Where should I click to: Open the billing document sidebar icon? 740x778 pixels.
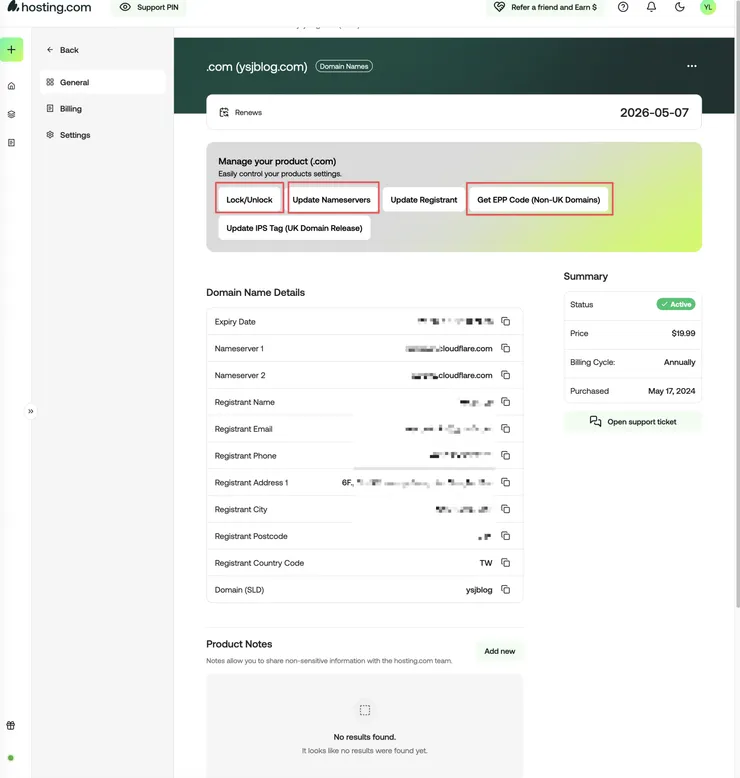[x=11, y=143]
